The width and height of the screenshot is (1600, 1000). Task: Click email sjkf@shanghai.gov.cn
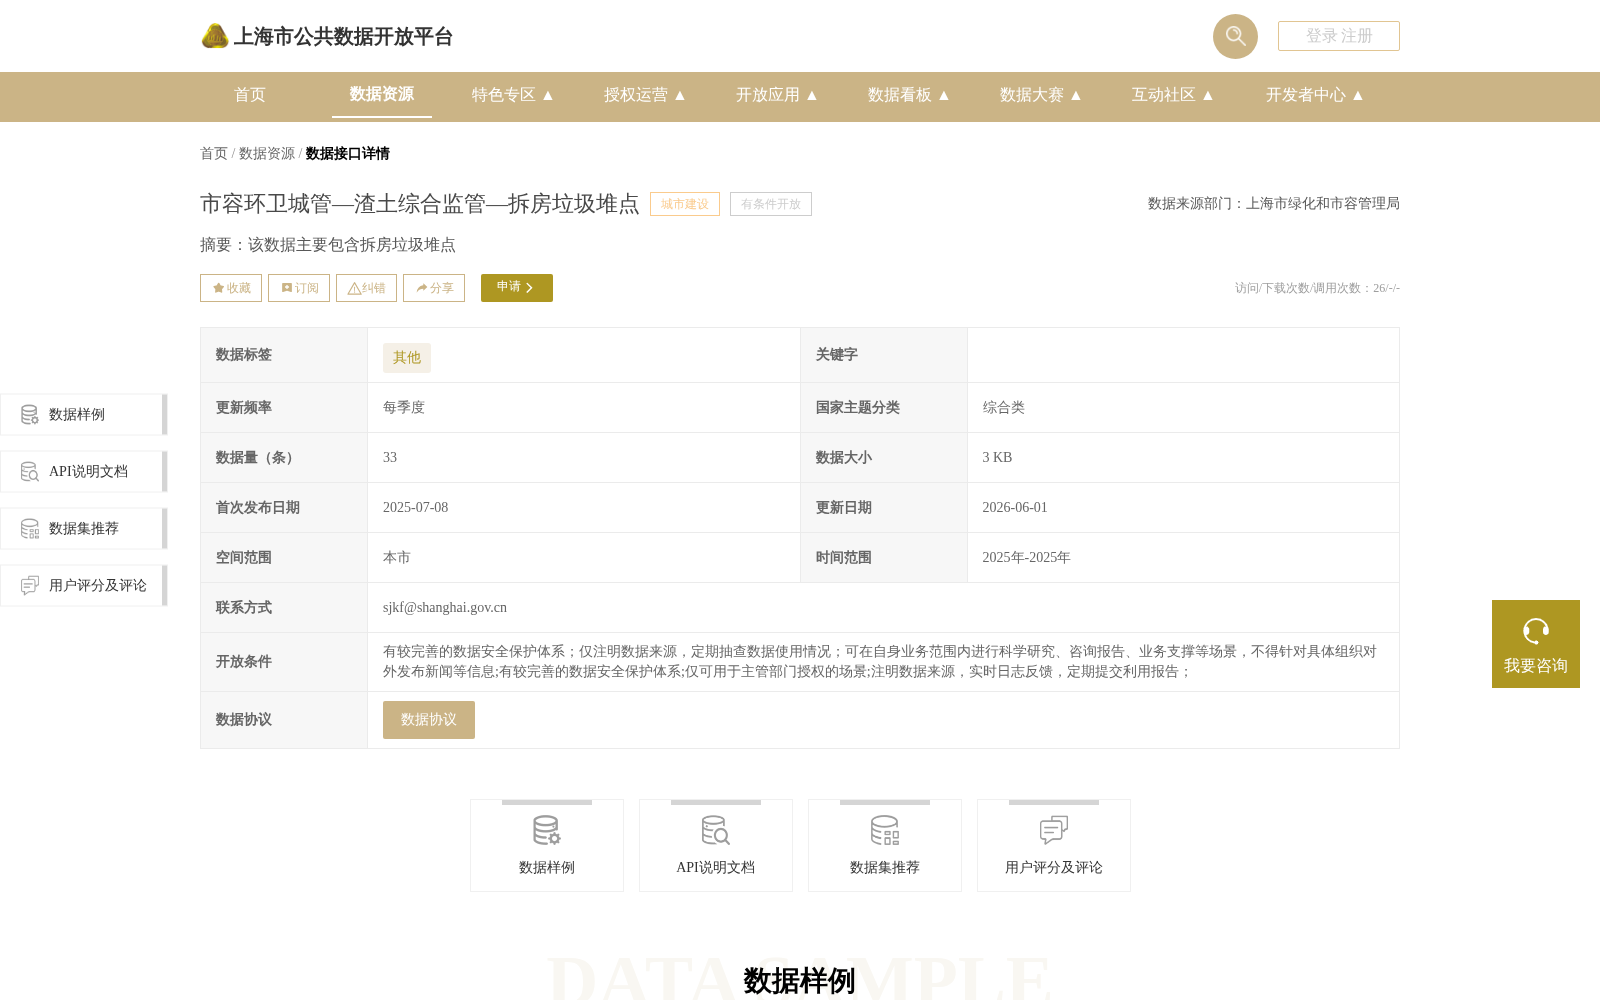click(x=445, y=608)
